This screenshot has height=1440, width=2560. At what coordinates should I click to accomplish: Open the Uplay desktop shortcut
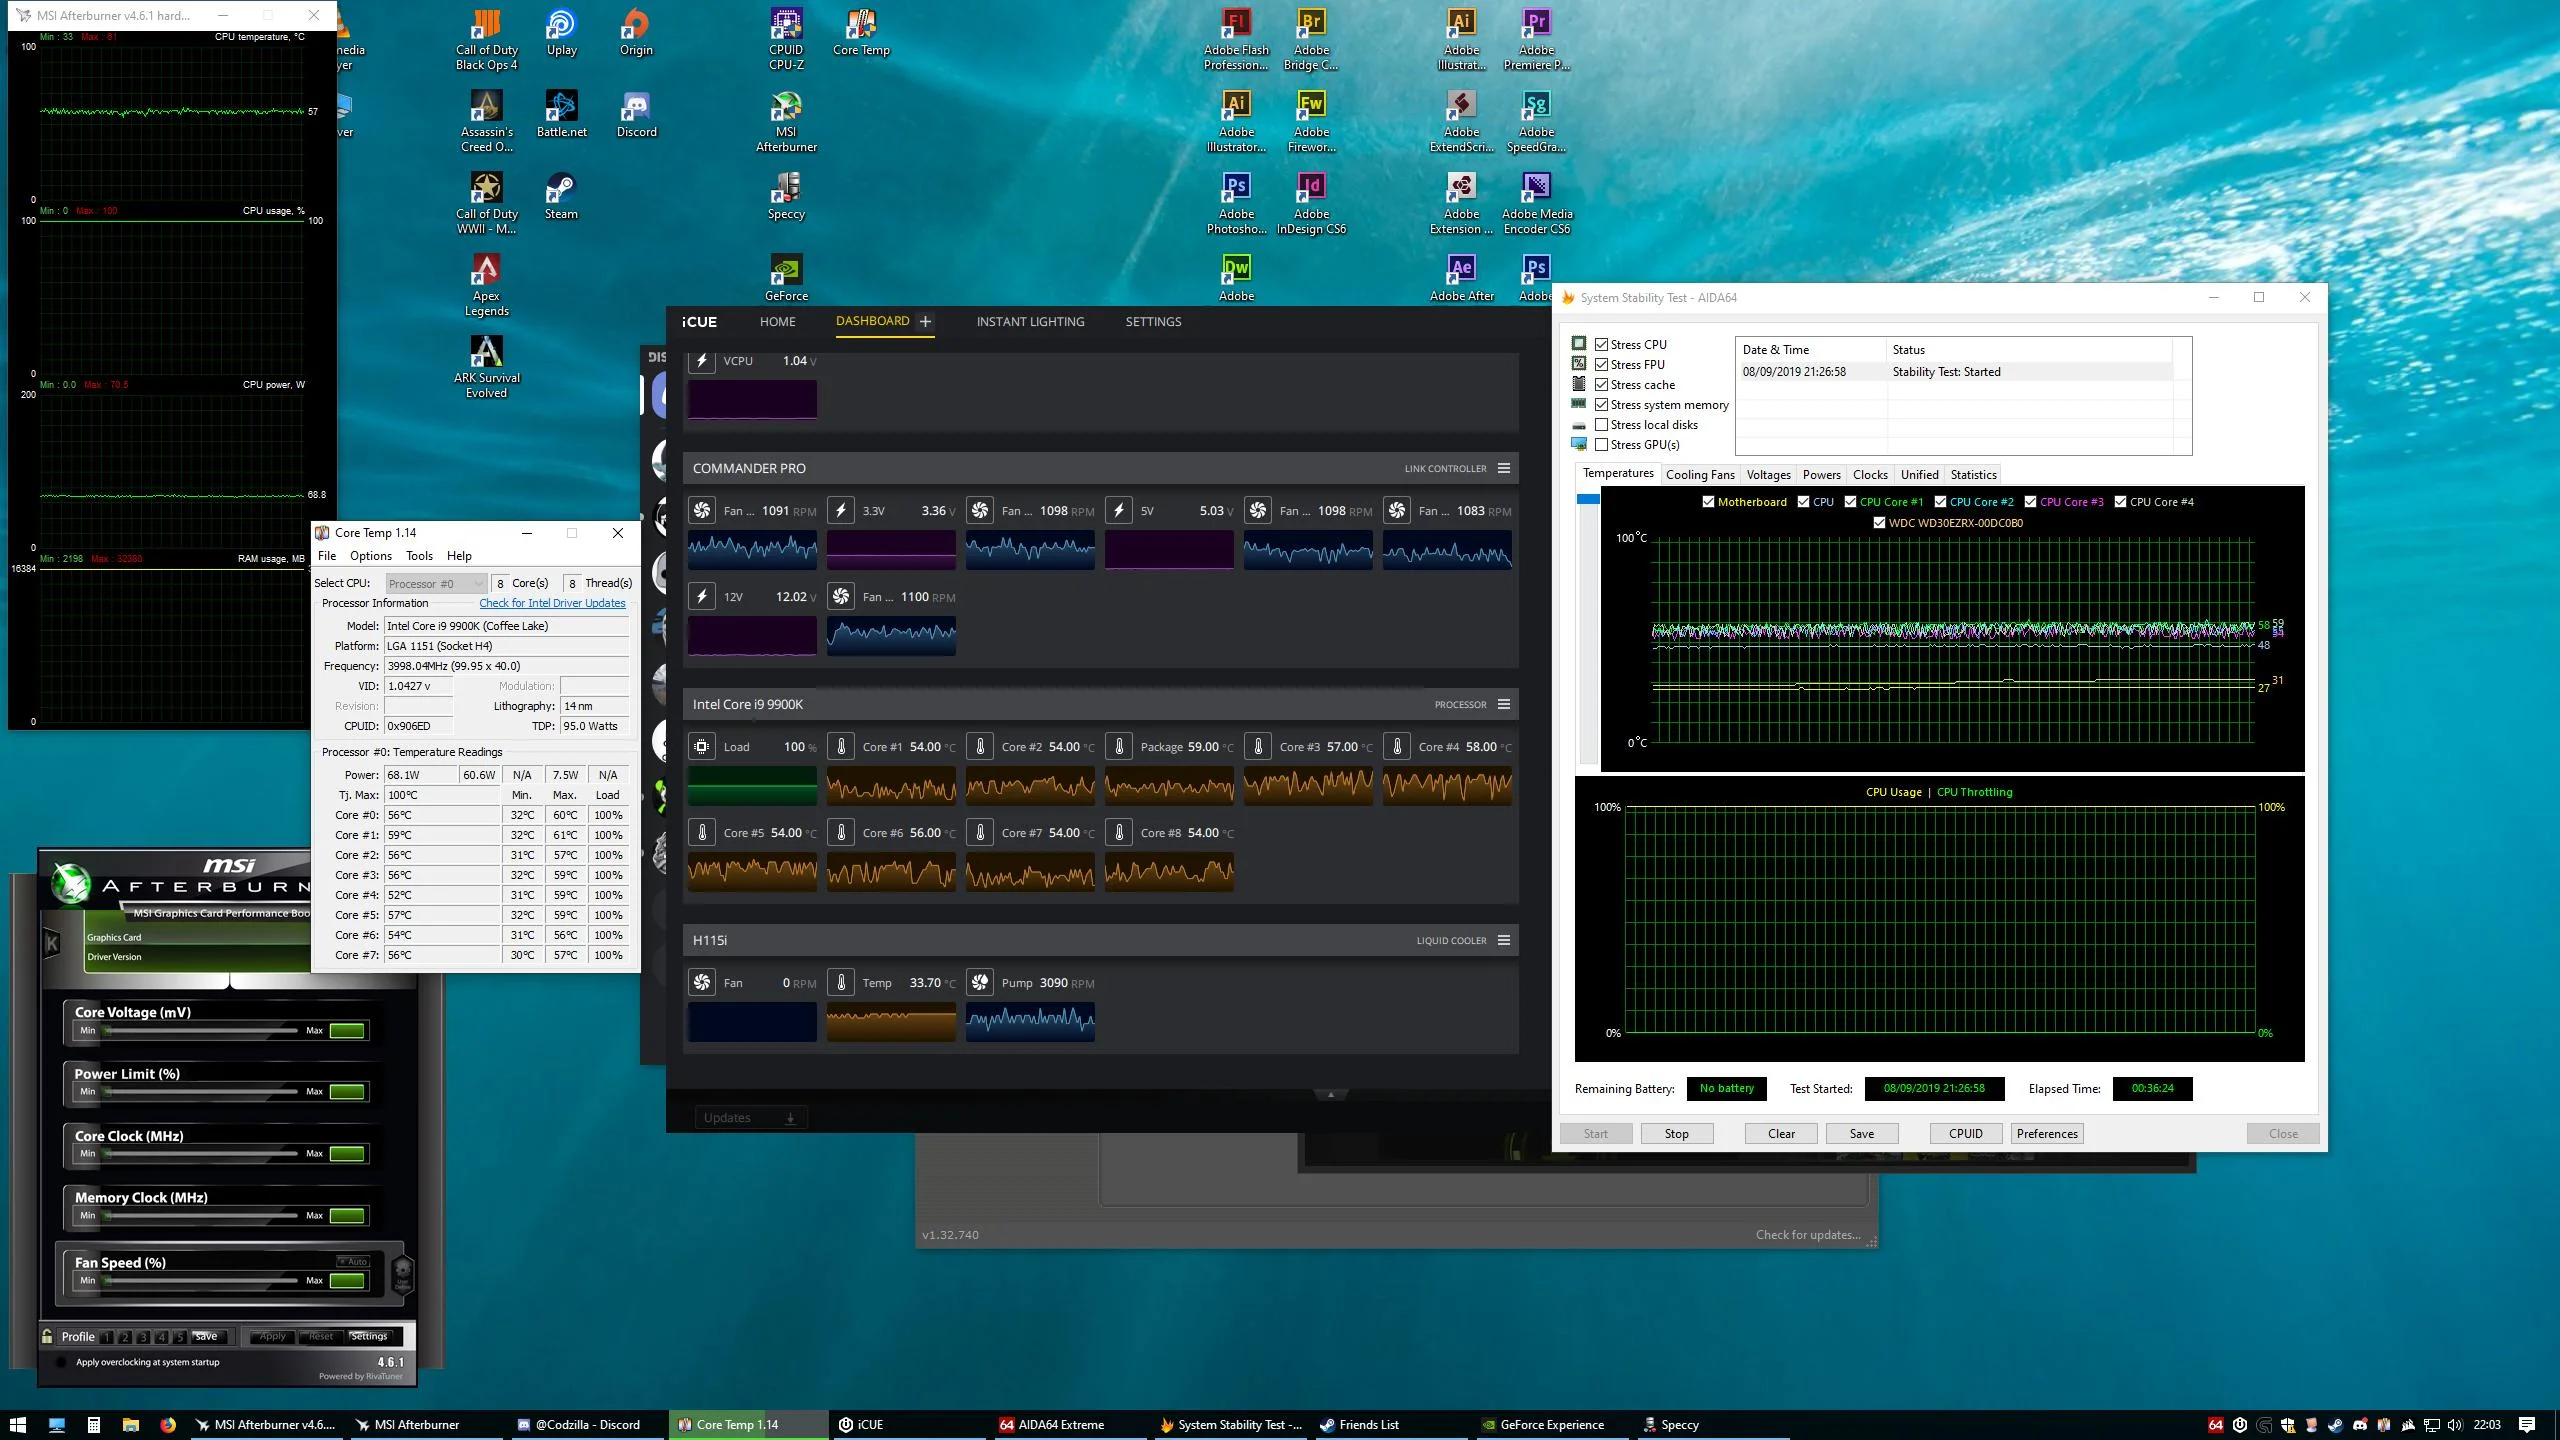point(561,33)
